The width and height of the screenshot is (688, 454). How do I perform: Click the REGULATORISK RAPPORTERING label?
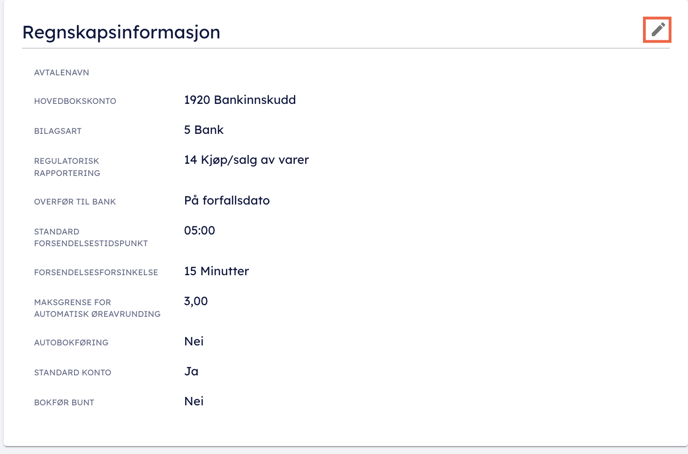click(x=67, y=167)
